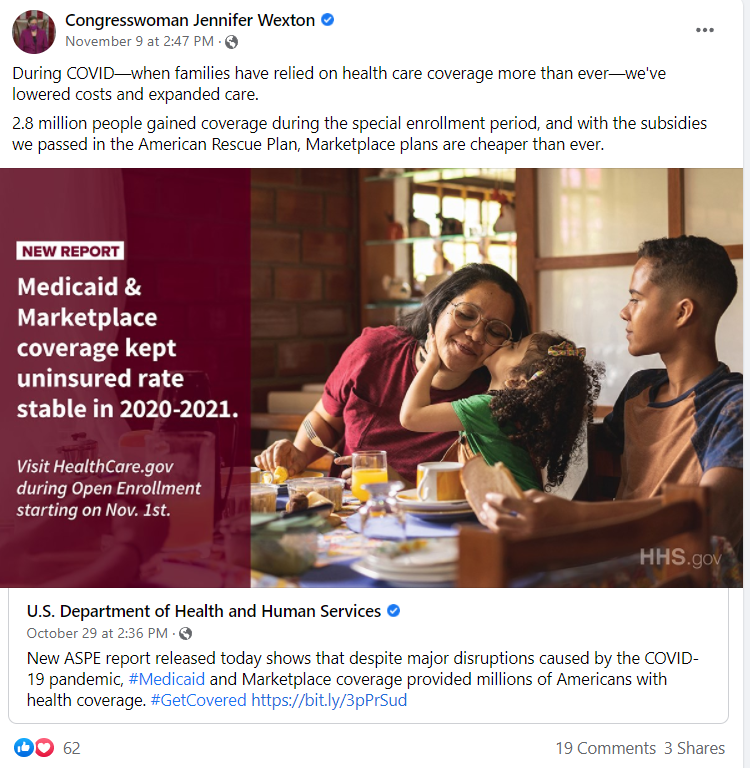Open U.S. Department of Health and Human Services page
The image size is (750, 768).
[x=204, y=611]
